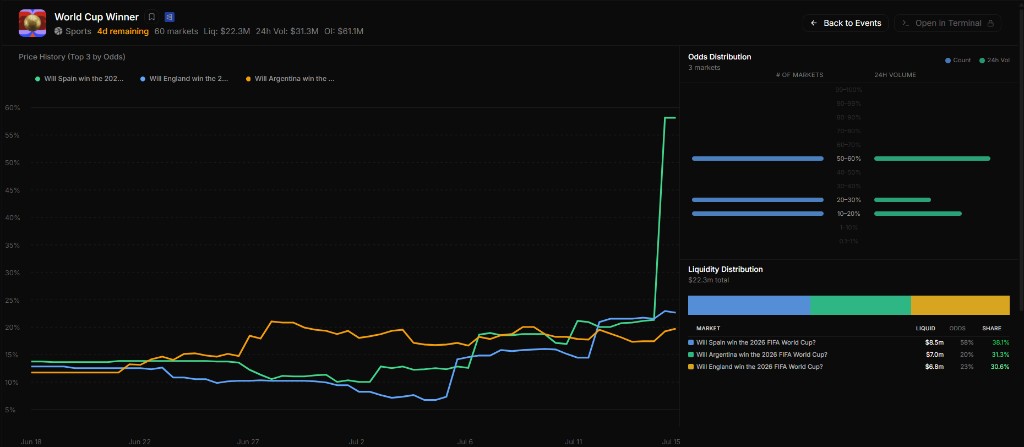Click the green Argentina segment of liquidity bar
Image resolution: width=1024 pixels, height=447 pixels.
[x=861, y=305]
